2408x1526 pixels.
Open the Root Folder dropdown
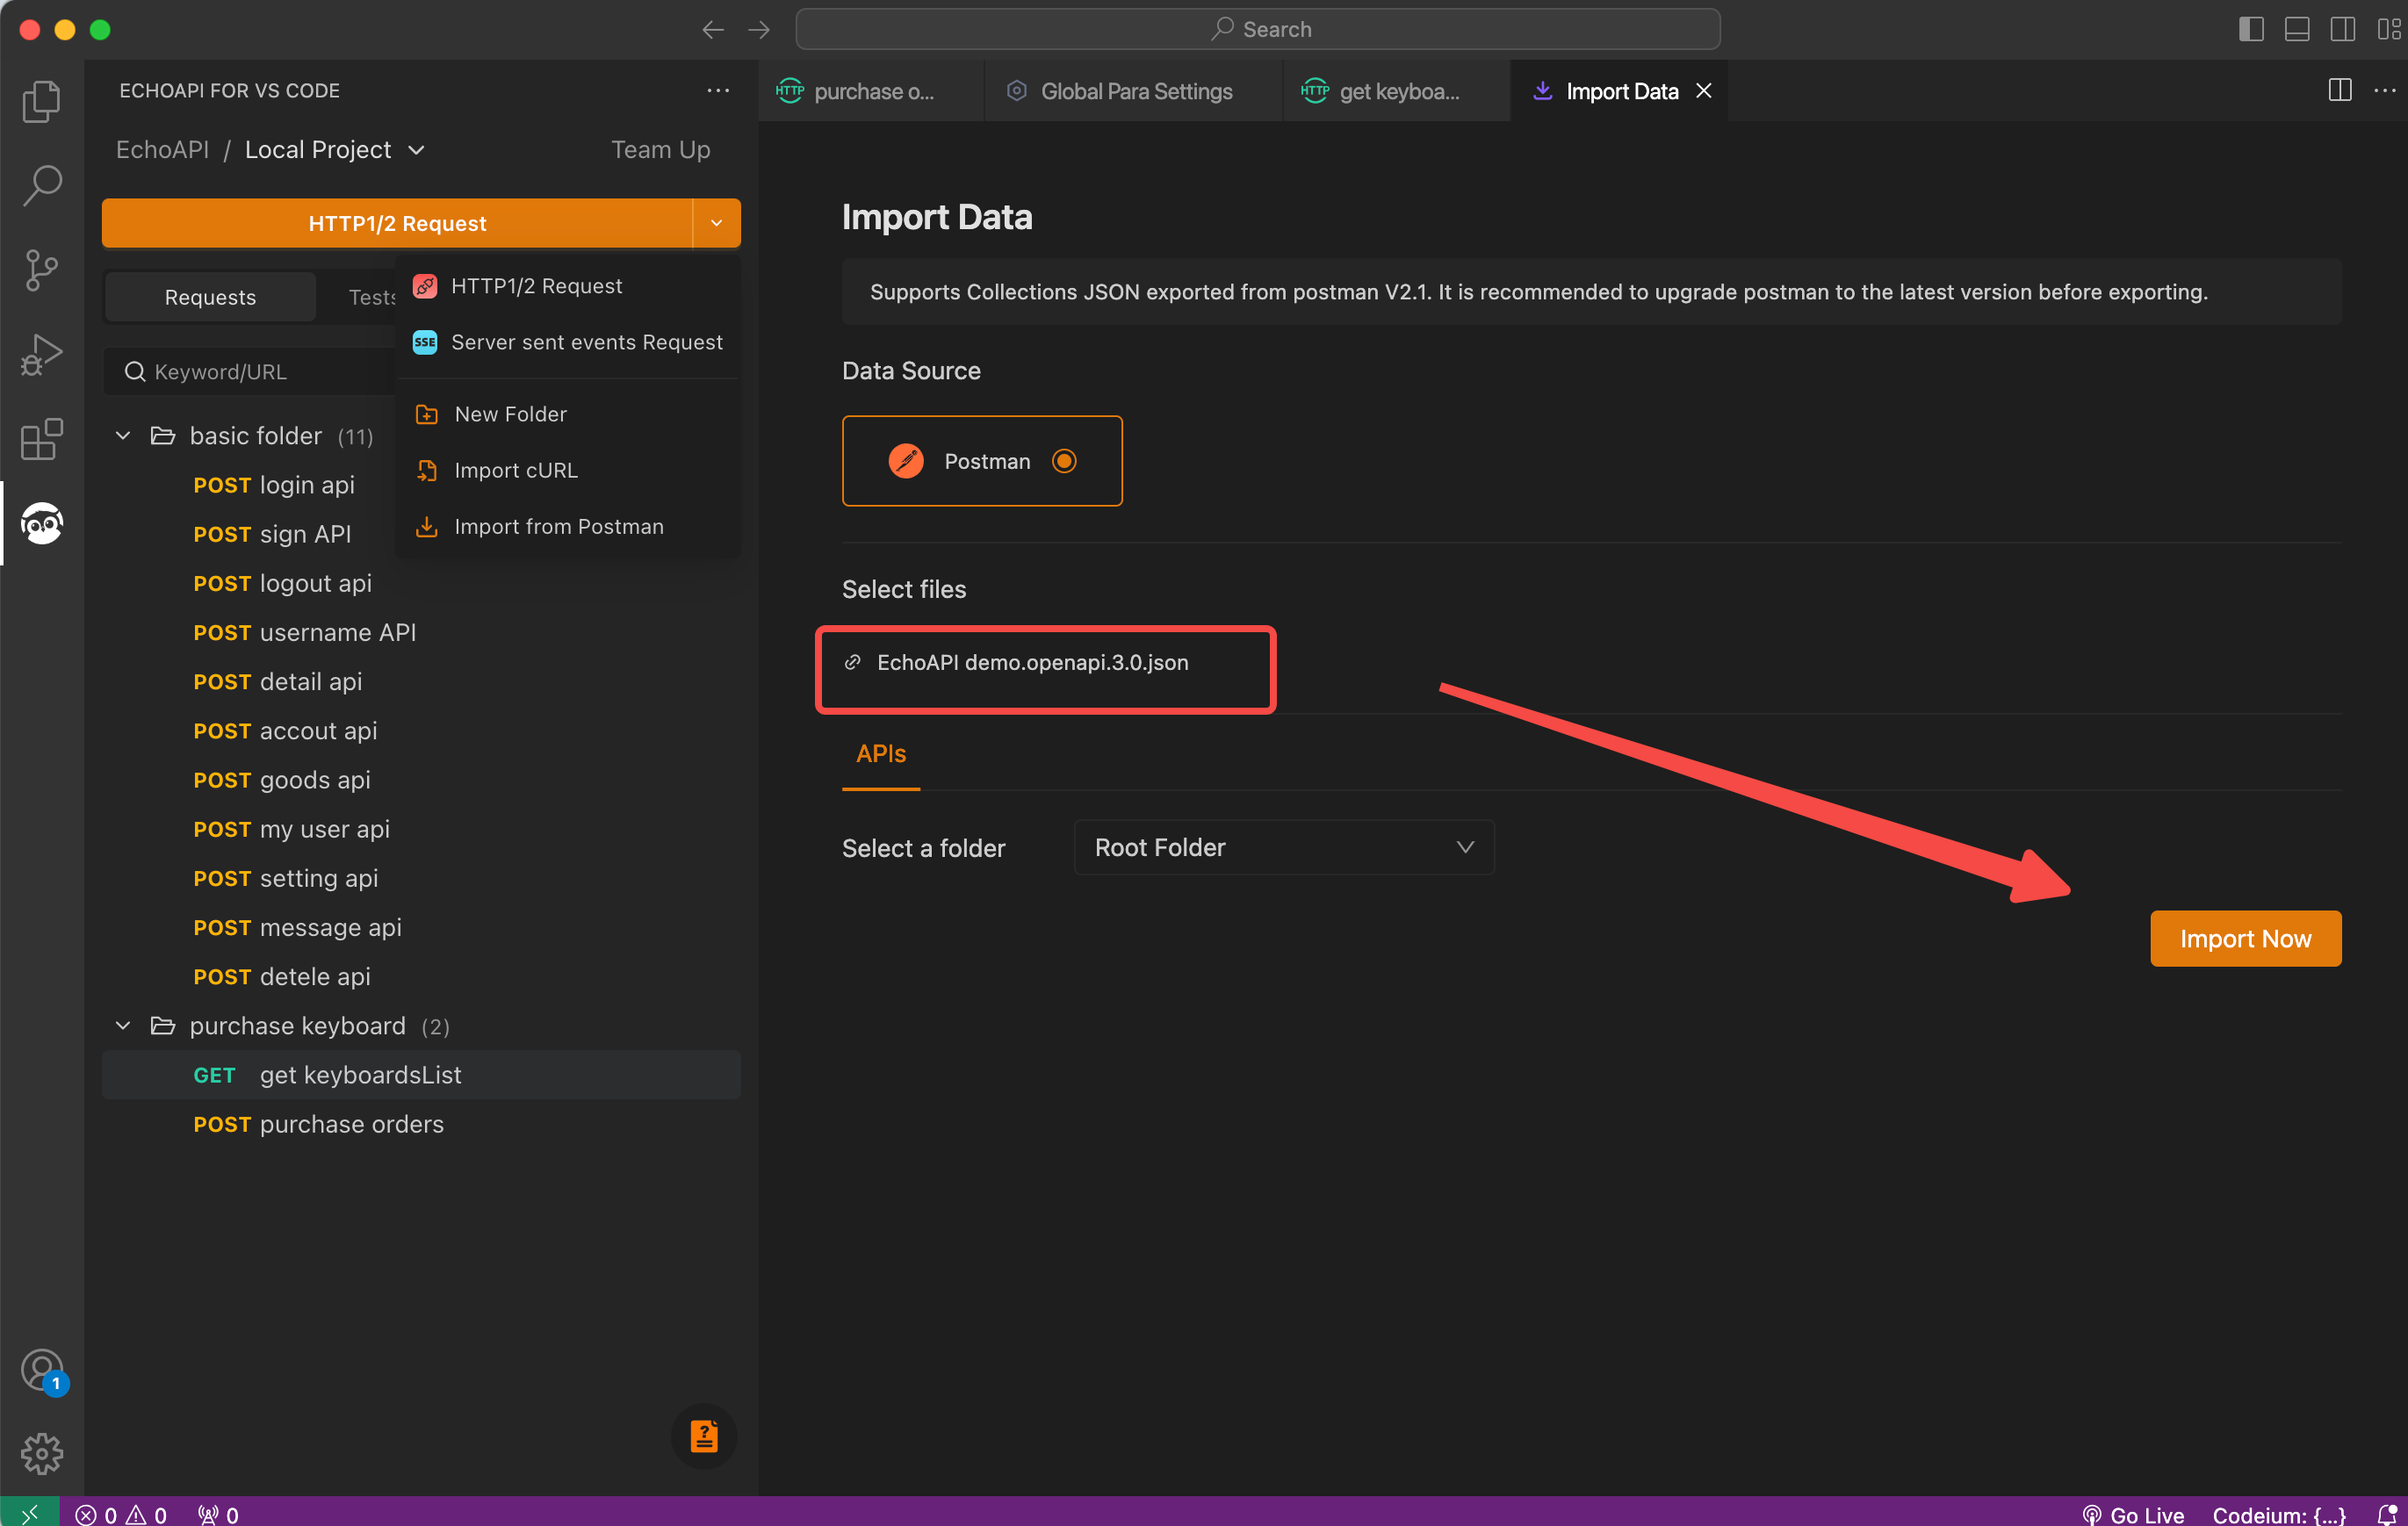tap(1284, 847)
